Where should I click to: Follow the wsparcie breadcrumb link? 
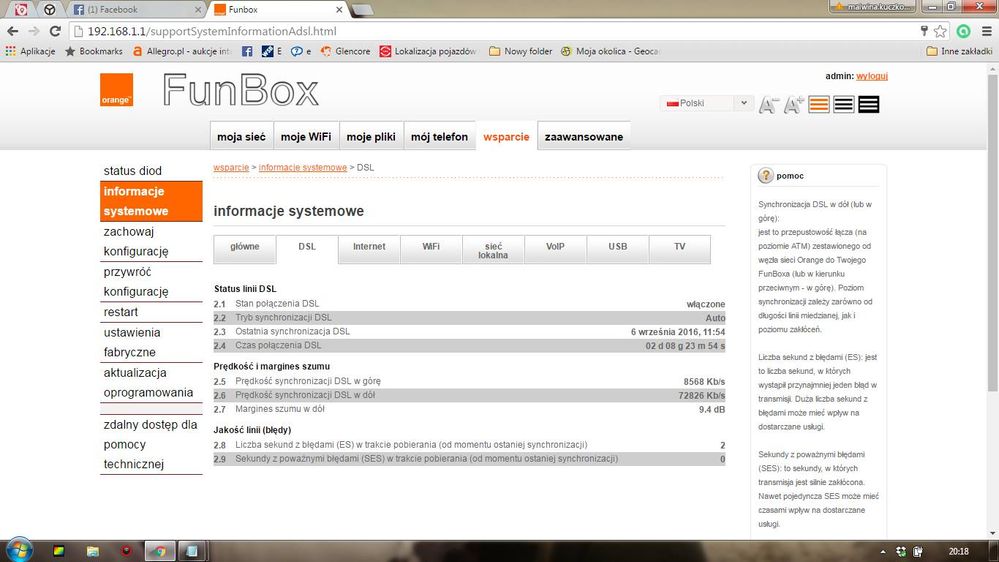[x=231, y=168]
